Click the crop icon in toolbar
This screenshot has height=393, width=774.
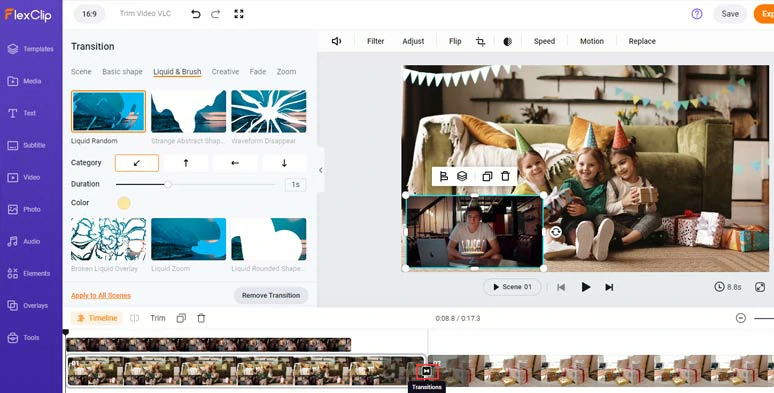480,41
